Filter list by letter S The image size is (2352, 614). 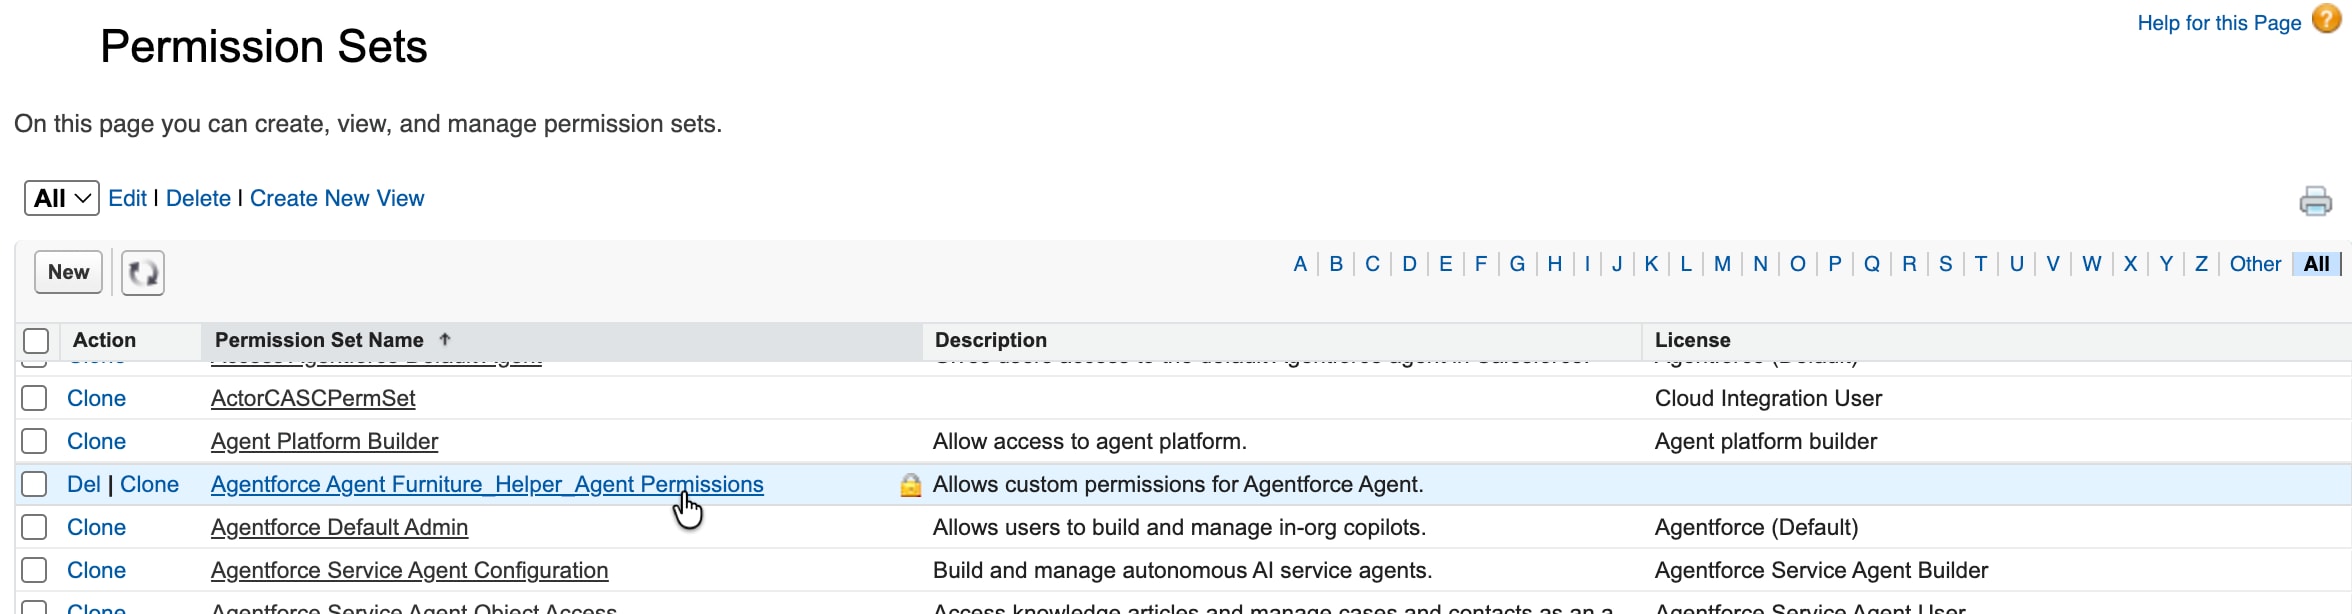[x=1946, y=264]
